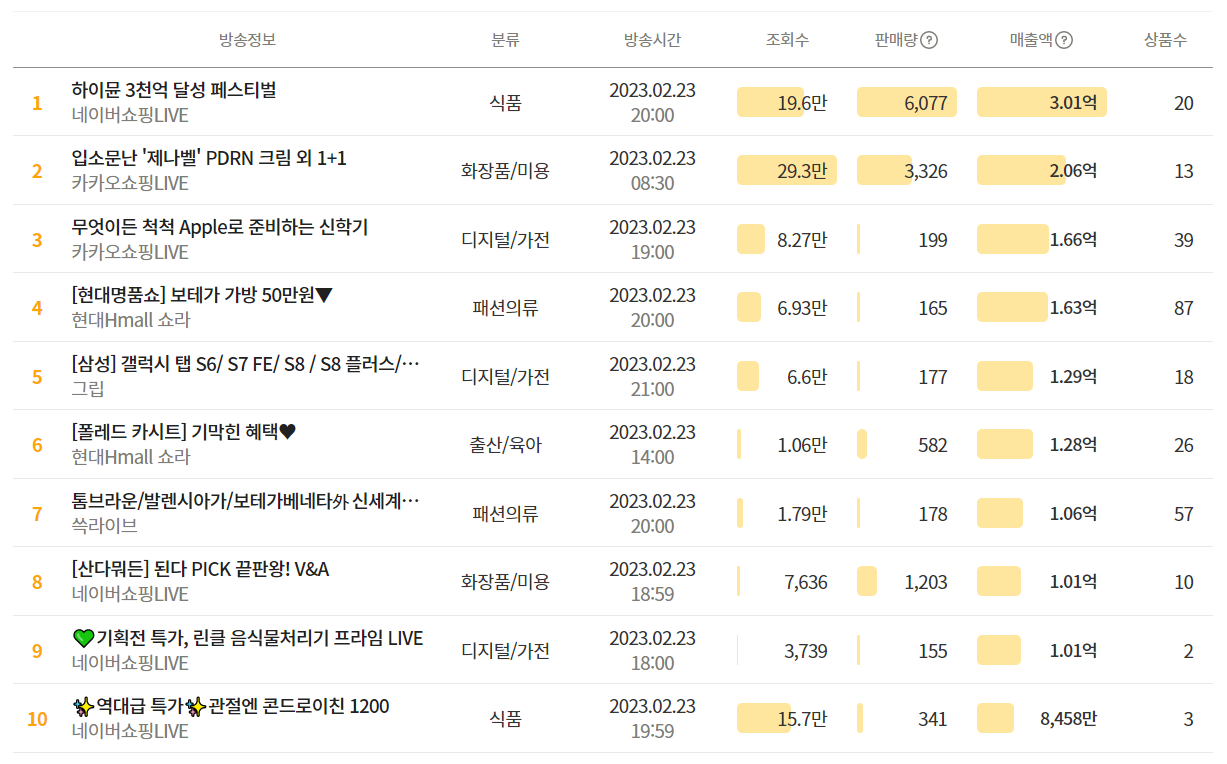Open the 관절엔 콘드로이친 1200 broadcast
Screen dimensions: 1227x764
pos(231,707)
